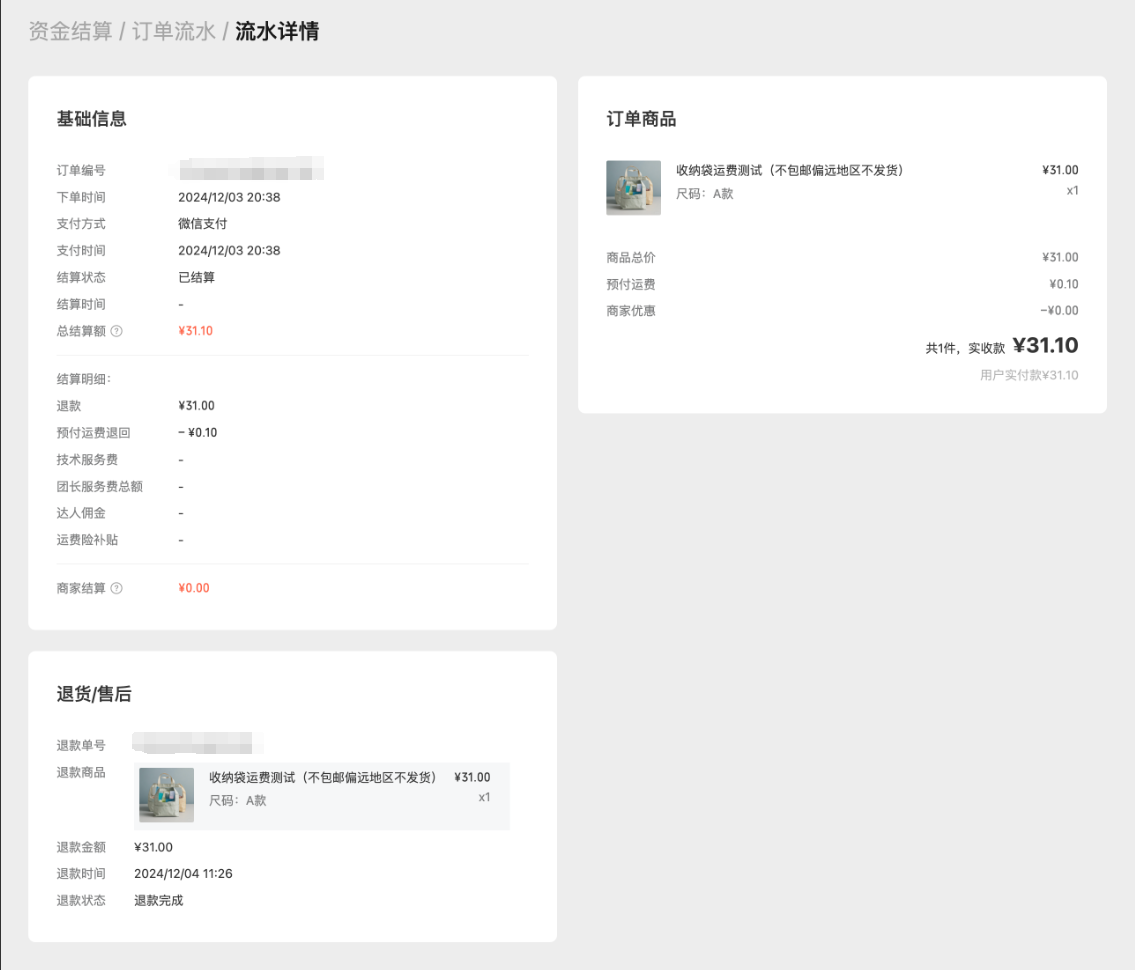1135x970 pixels.
Task: Select the blurred 退款单号 value
Action: tap(198, 744)
